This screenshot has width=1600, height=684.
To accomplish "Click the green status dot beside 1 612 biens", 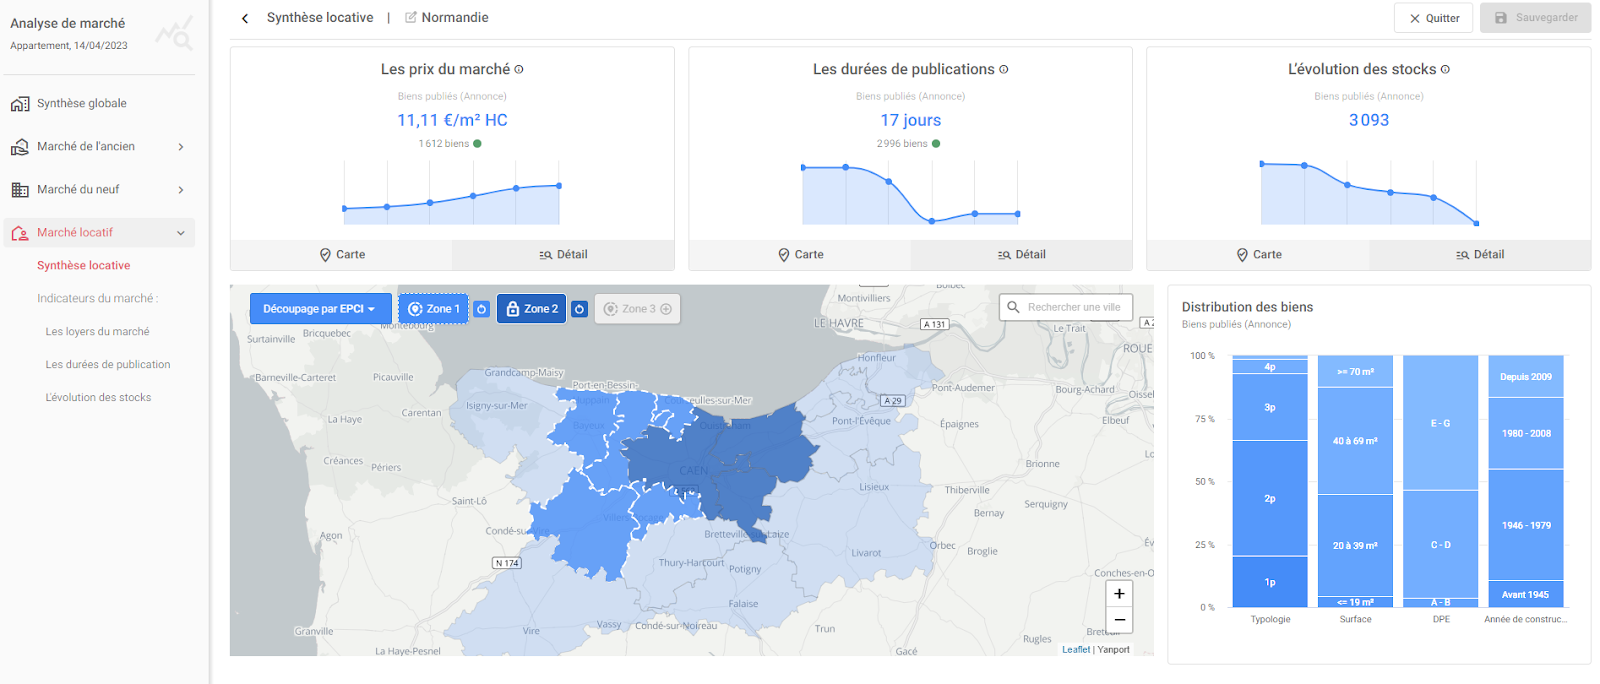I will 477,144.
